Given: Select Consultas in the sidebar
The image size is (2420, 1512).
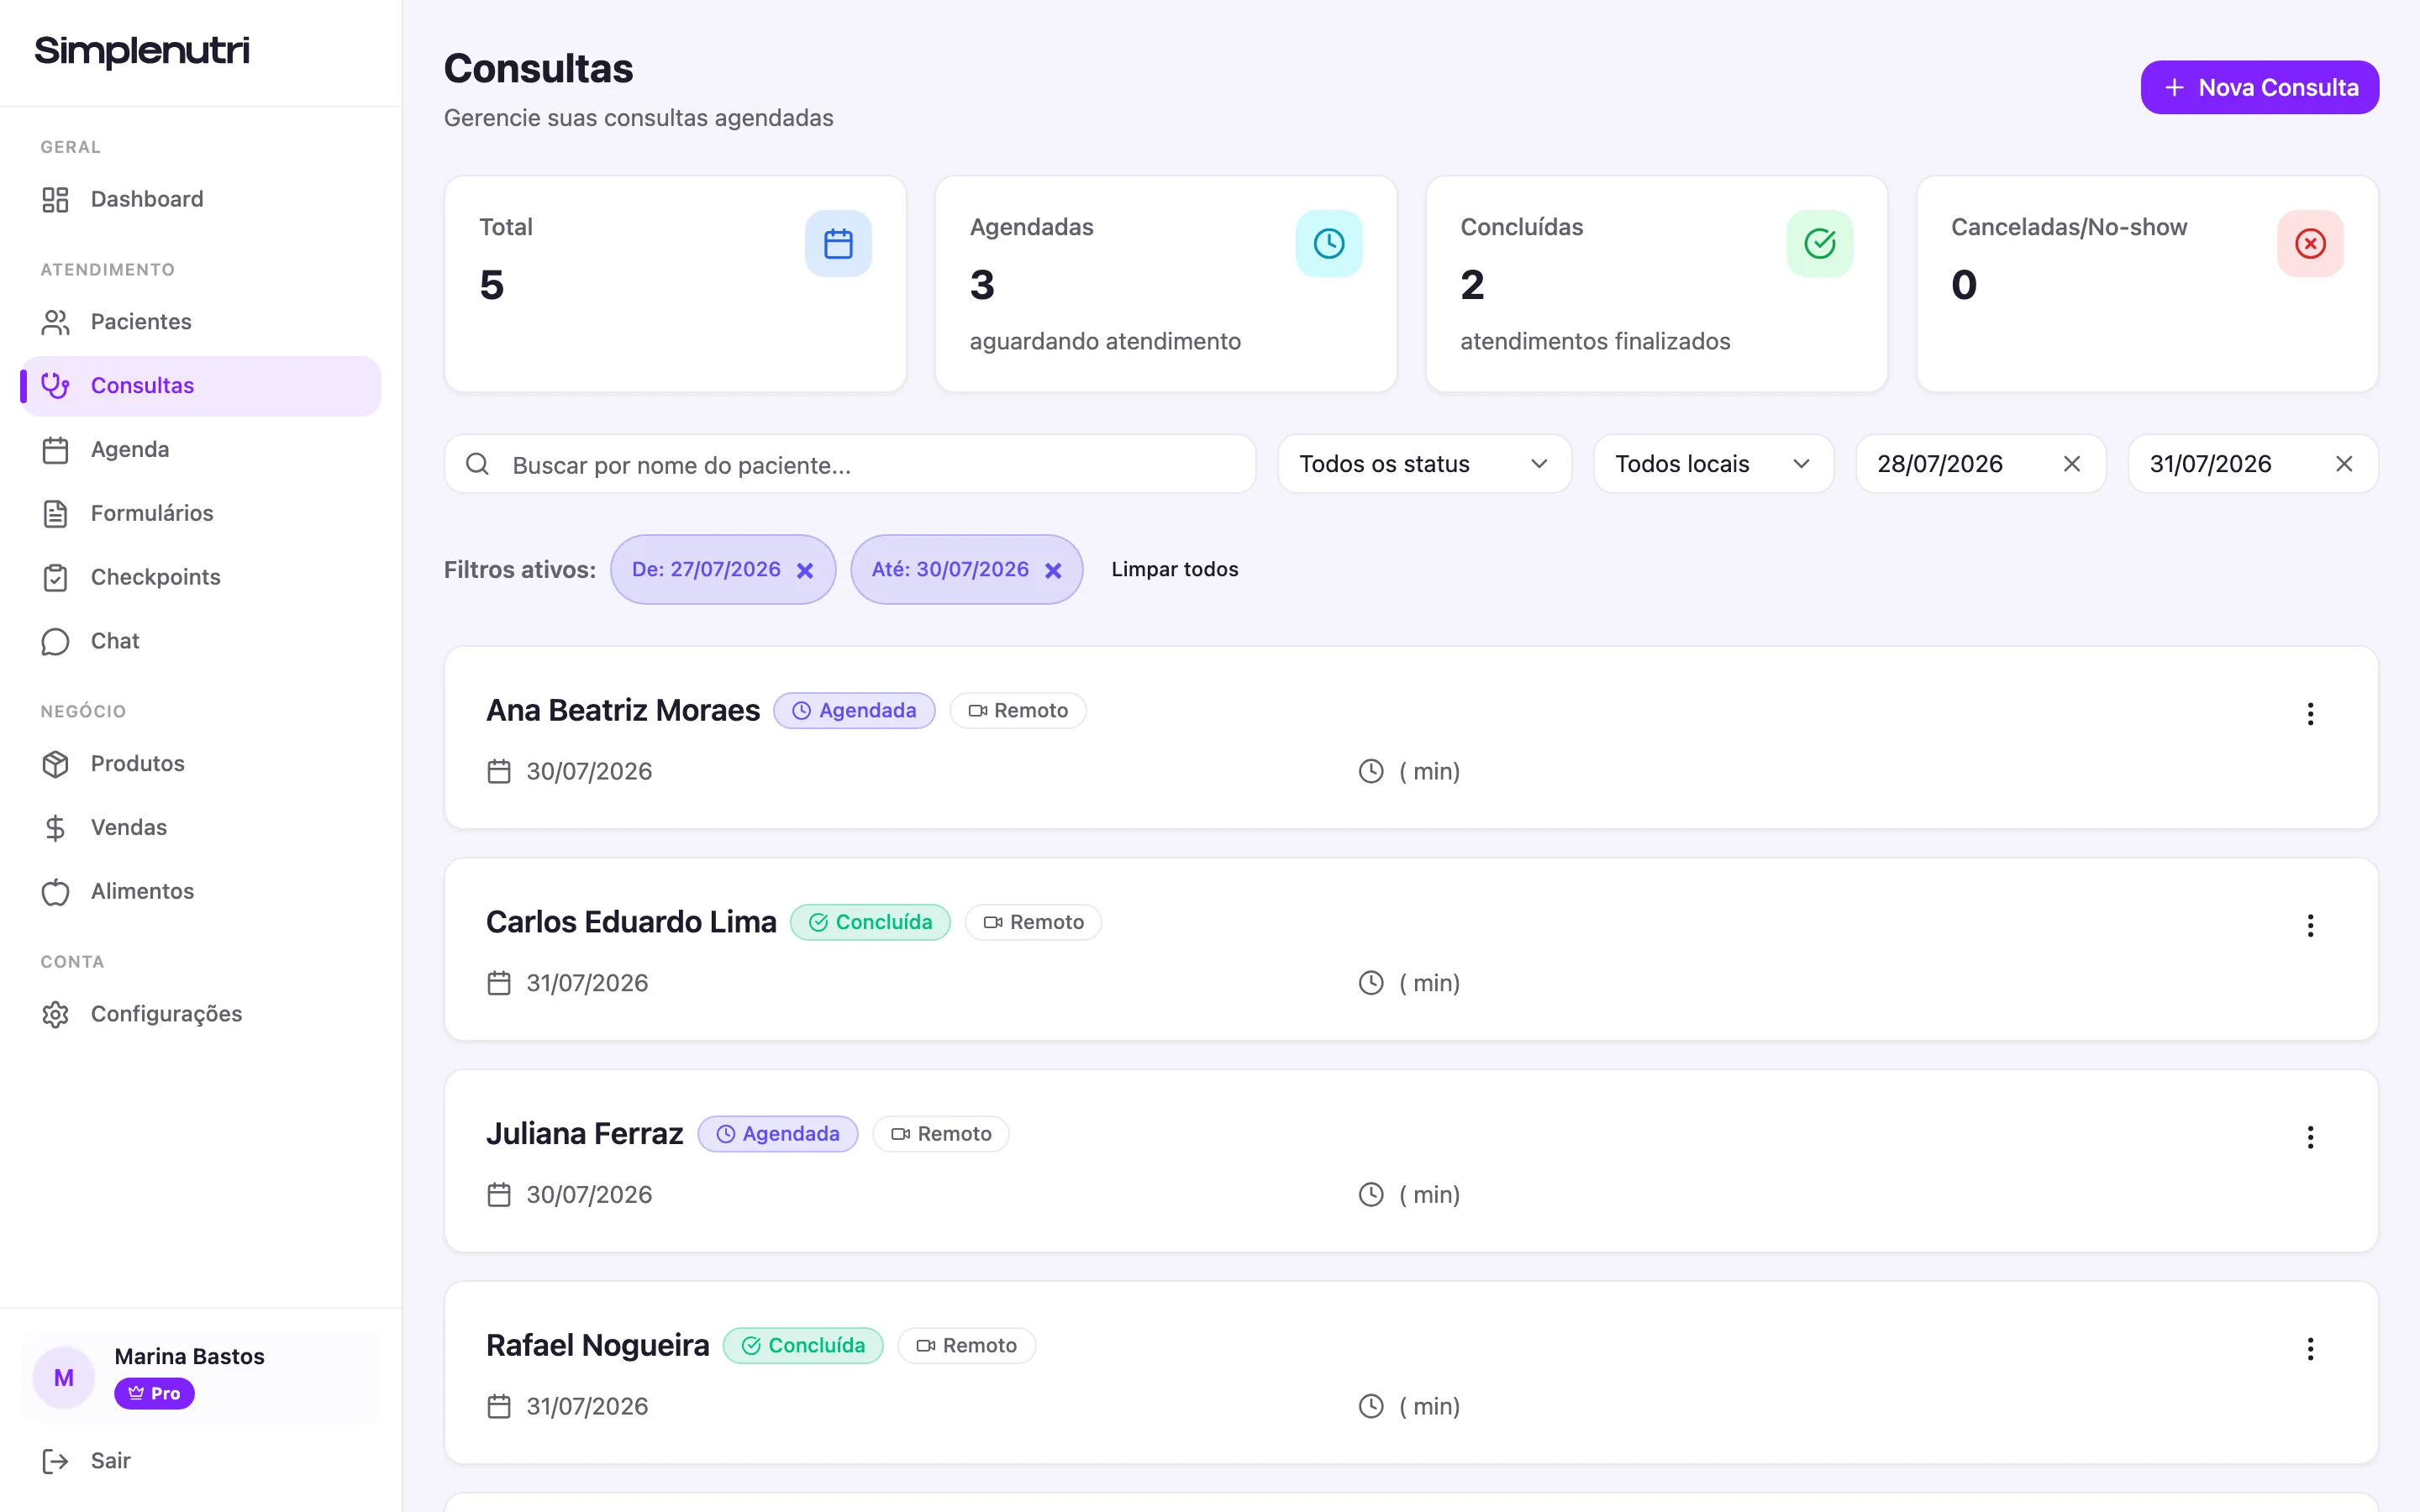Looking at the screenshot, I should (200, 386).
